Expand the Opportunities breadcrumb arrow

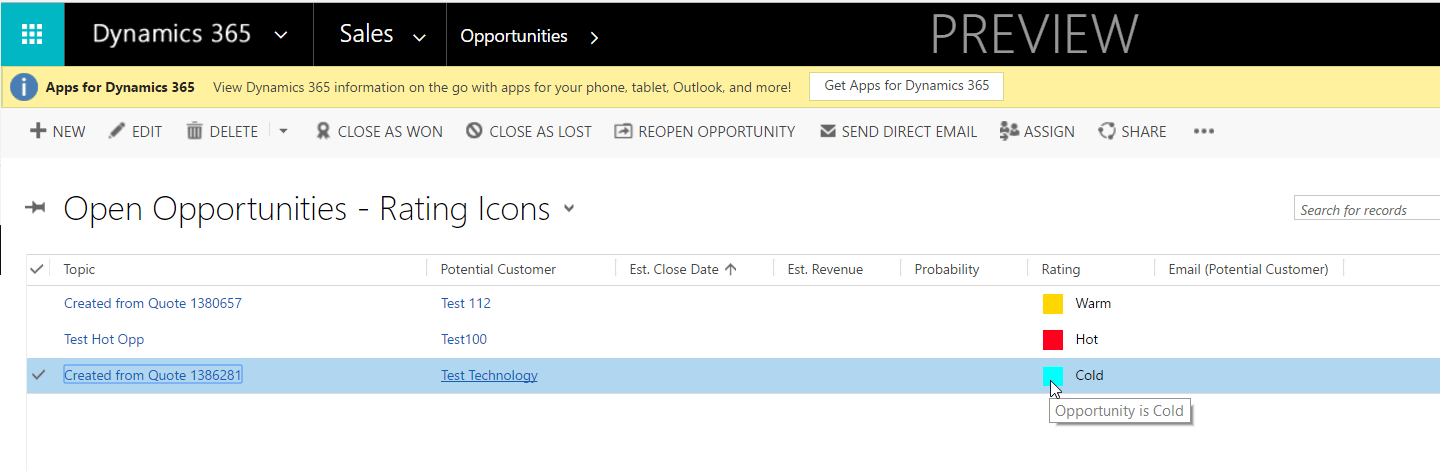(x=594, y=37)
